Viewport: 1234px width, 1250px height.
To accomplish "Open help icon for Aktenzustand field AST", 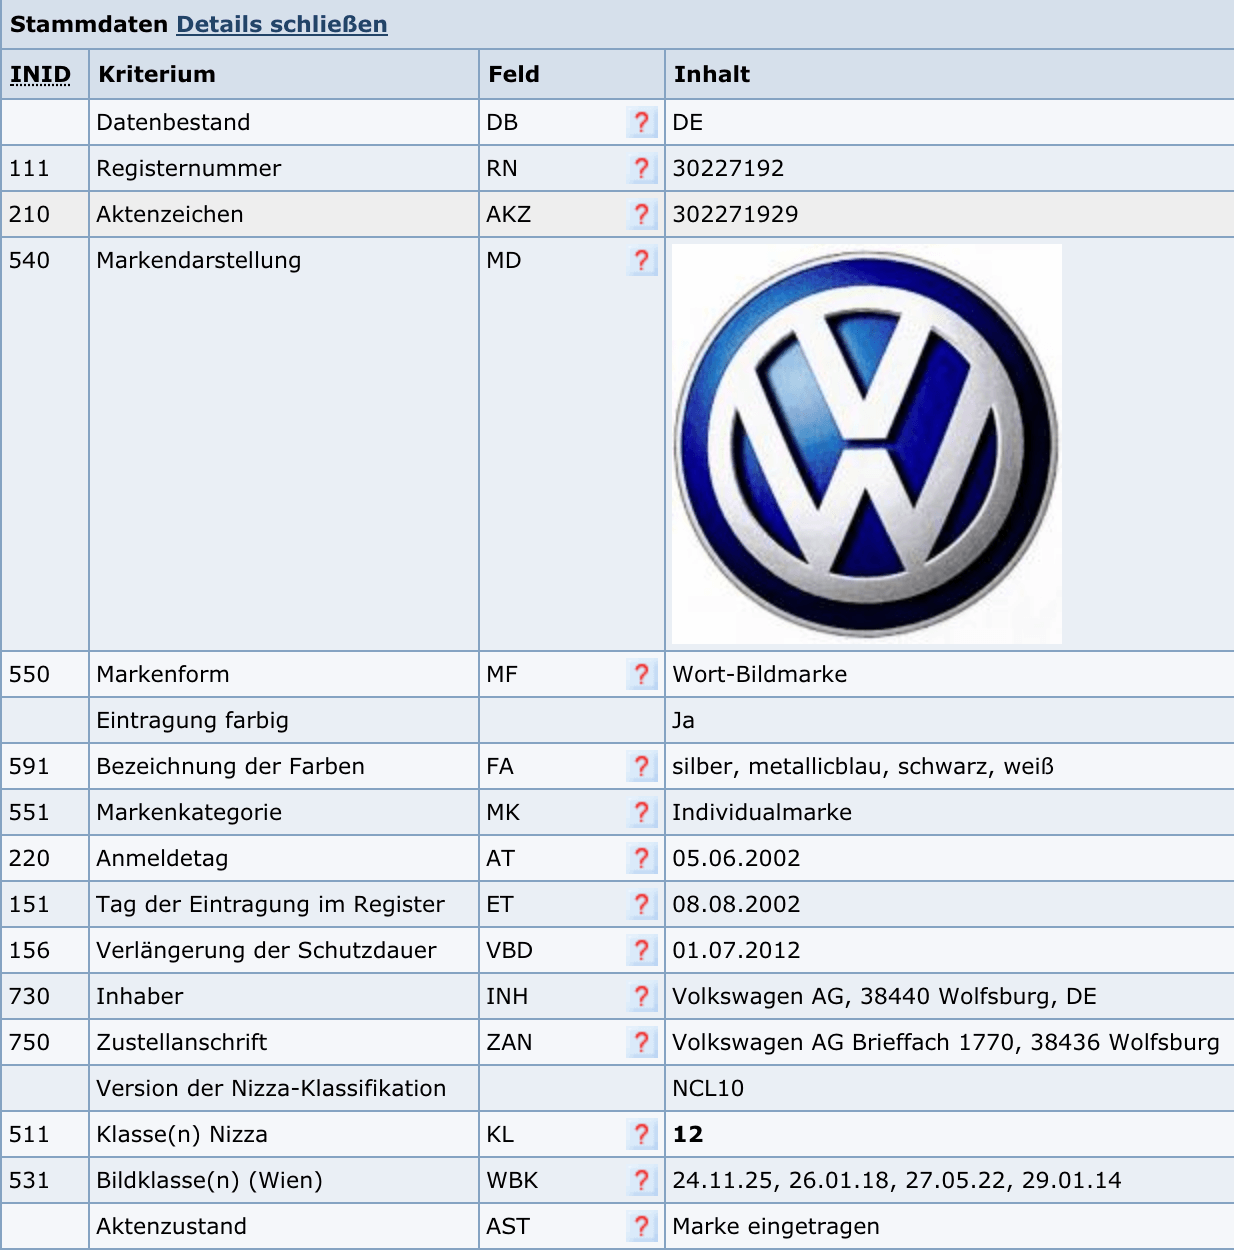I will coord(642,1226).
